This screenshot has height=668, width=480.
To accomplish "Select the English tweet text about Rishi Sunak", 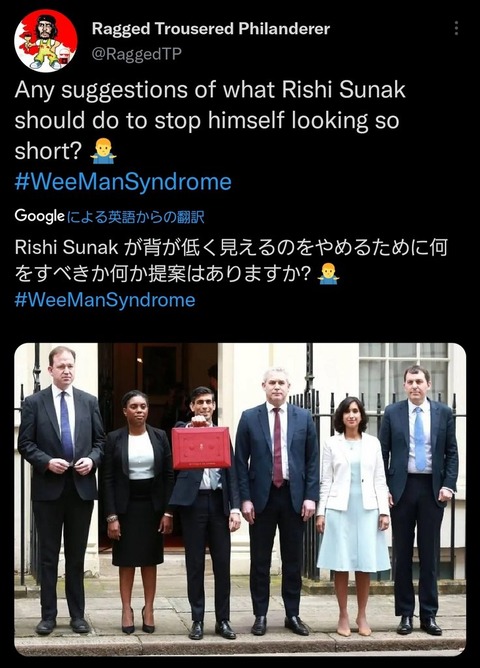I will [x=210, y=120].
